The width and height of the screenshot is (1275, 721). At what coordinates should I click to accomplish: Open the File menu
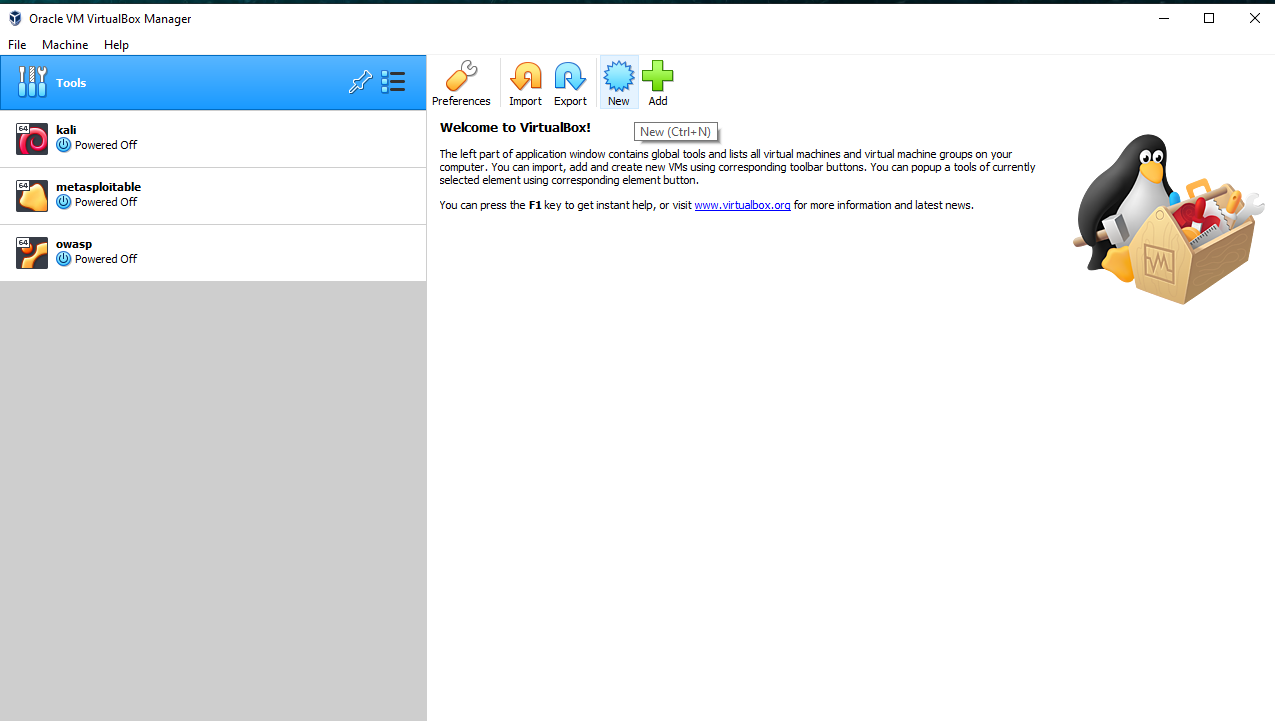click(x=17, y=45)
